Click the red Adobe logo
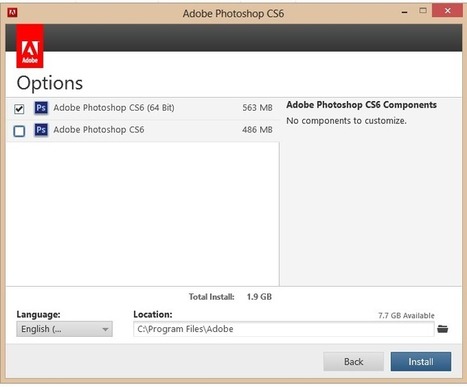 (30, 46)
